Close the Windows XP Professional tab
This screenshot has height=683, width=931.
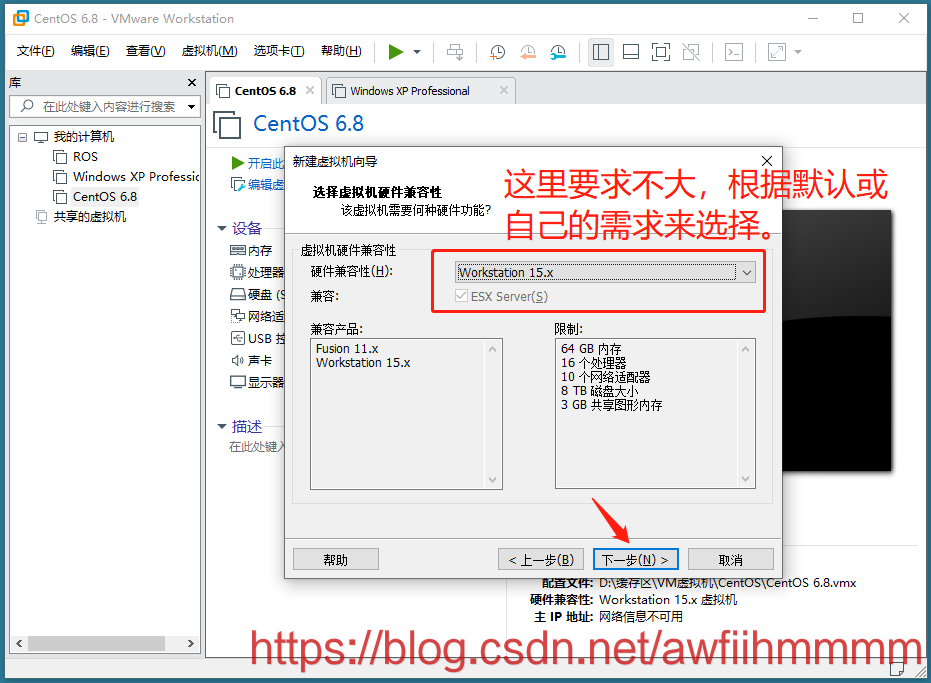504,90
